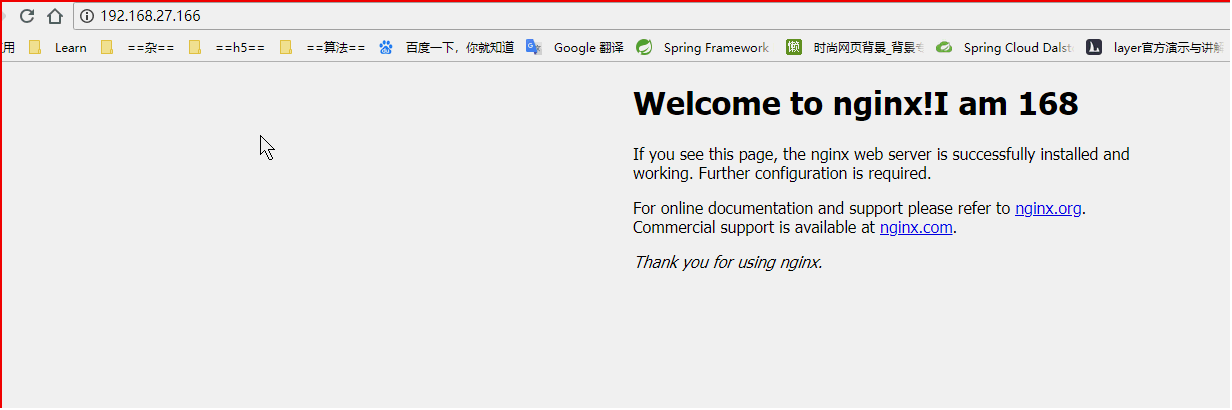
Task: Open the Google 翻译 bookmark
Action: [x=575, y=47]
